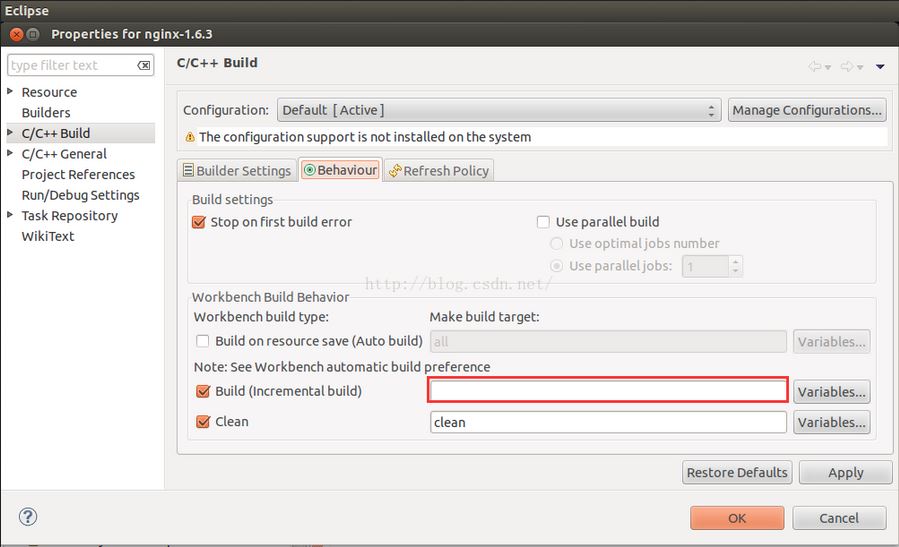
Task: Confirm the dialog with OK
Action: (737, 518)
